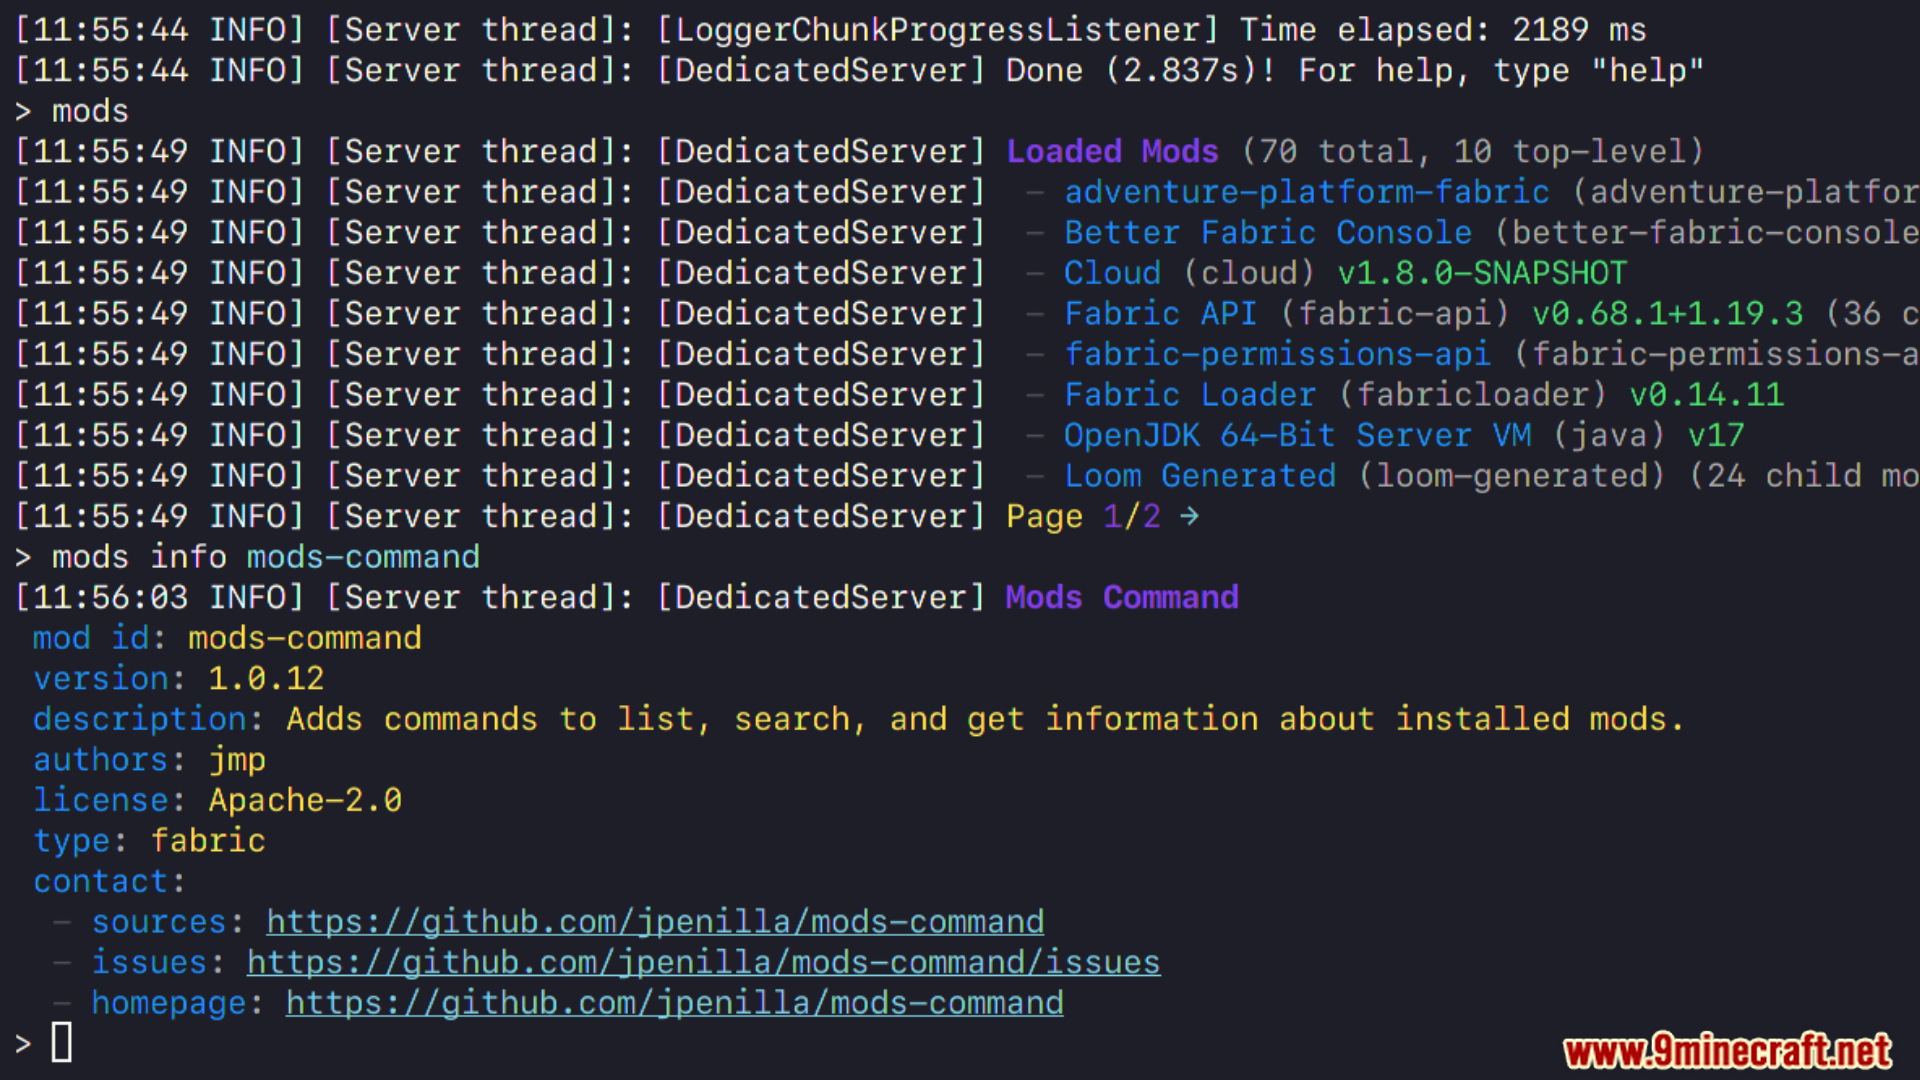The width and height of the screenshot is (1920, 1080).
Task: Click version v0.68.1+1.19.3 of Fabric API
Action: (1667, 314)
